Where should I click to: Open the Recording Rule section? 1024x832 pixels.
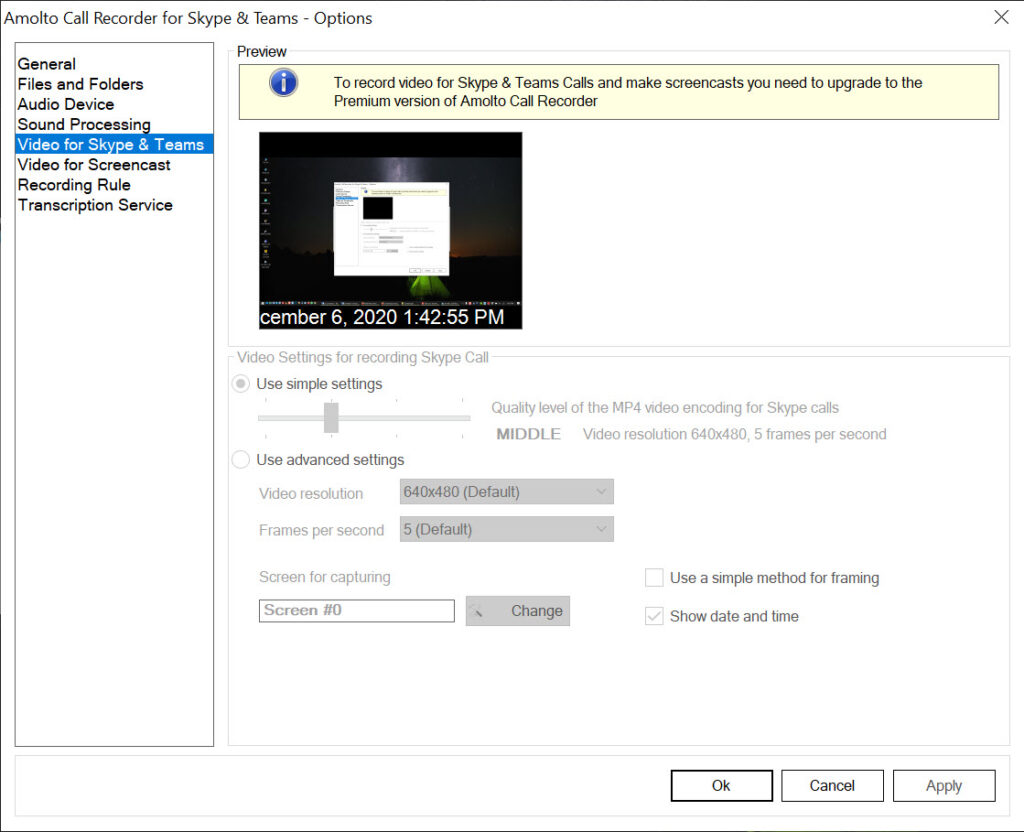74,185
